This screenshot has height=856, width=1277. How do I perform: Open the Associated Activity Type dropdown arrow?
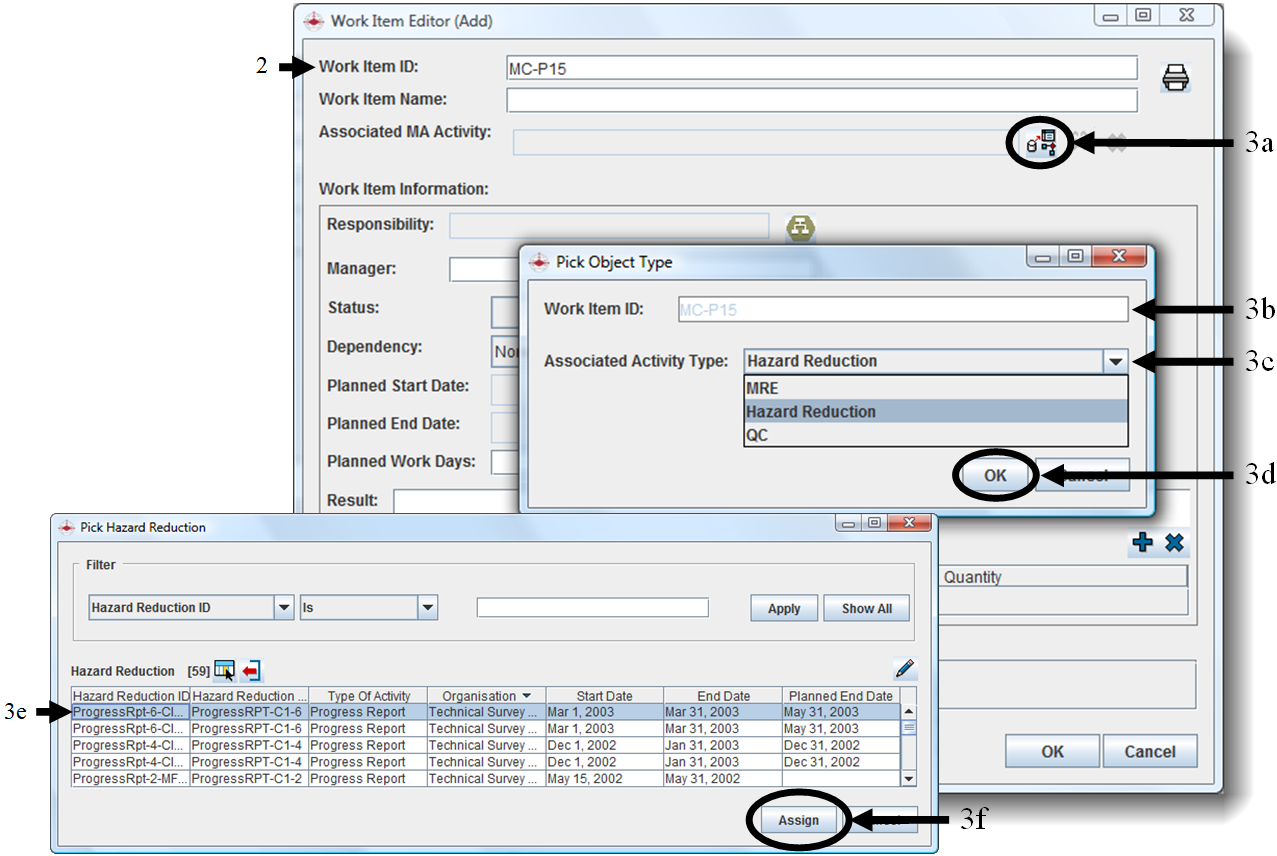(x=1115, y=362)
